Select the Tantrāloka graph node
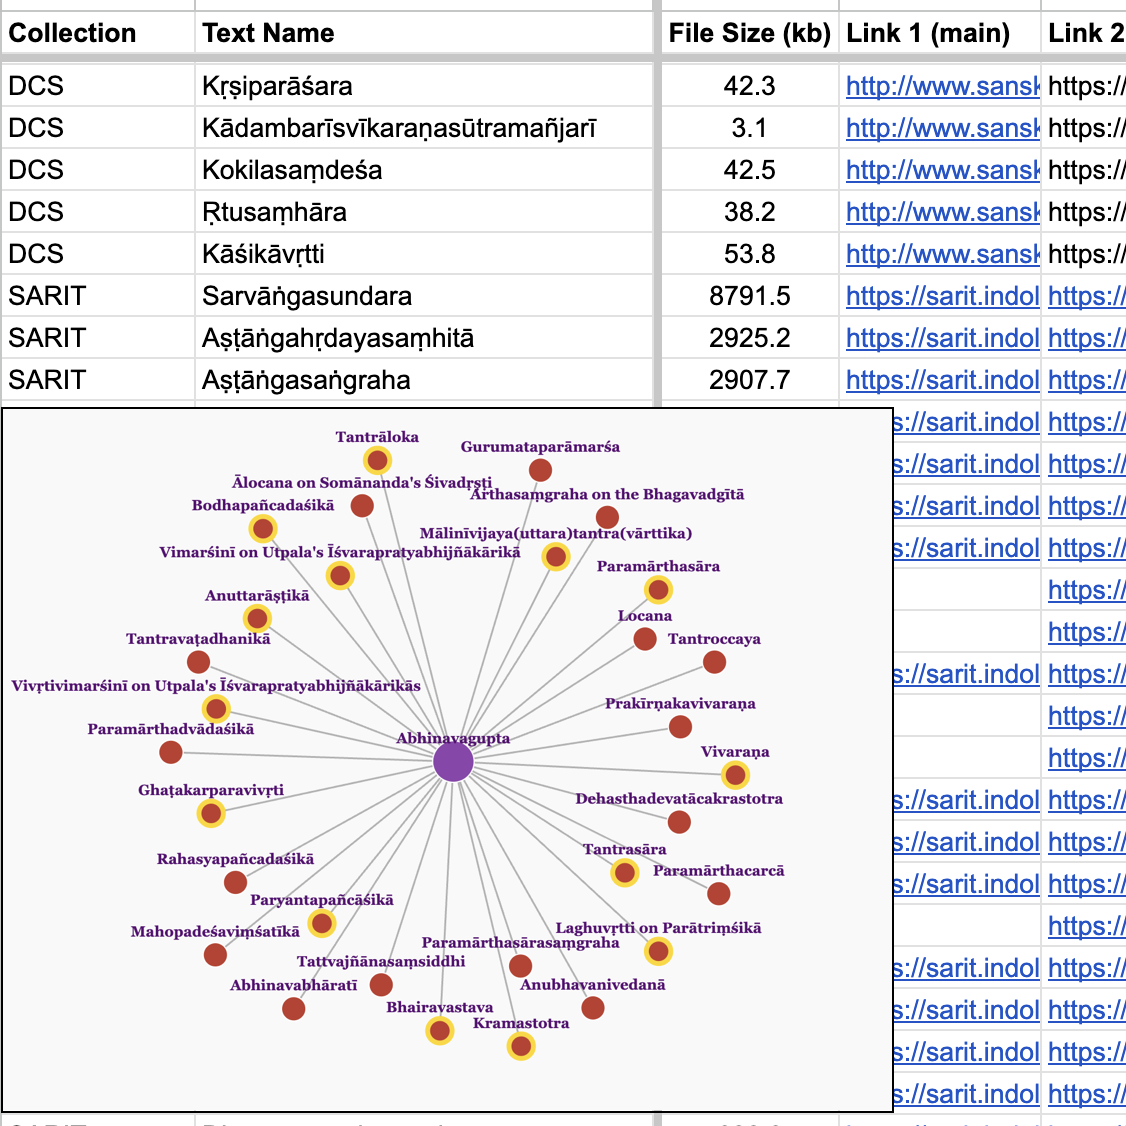 coord(377,460)
